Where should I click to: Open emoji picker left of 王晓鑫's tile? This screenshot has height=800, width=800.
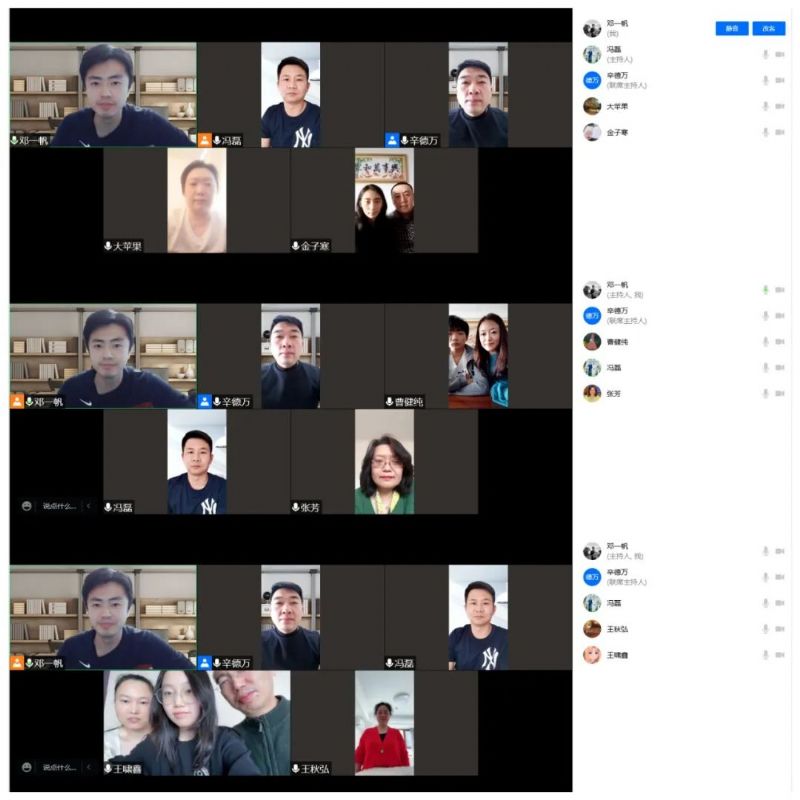27,768
